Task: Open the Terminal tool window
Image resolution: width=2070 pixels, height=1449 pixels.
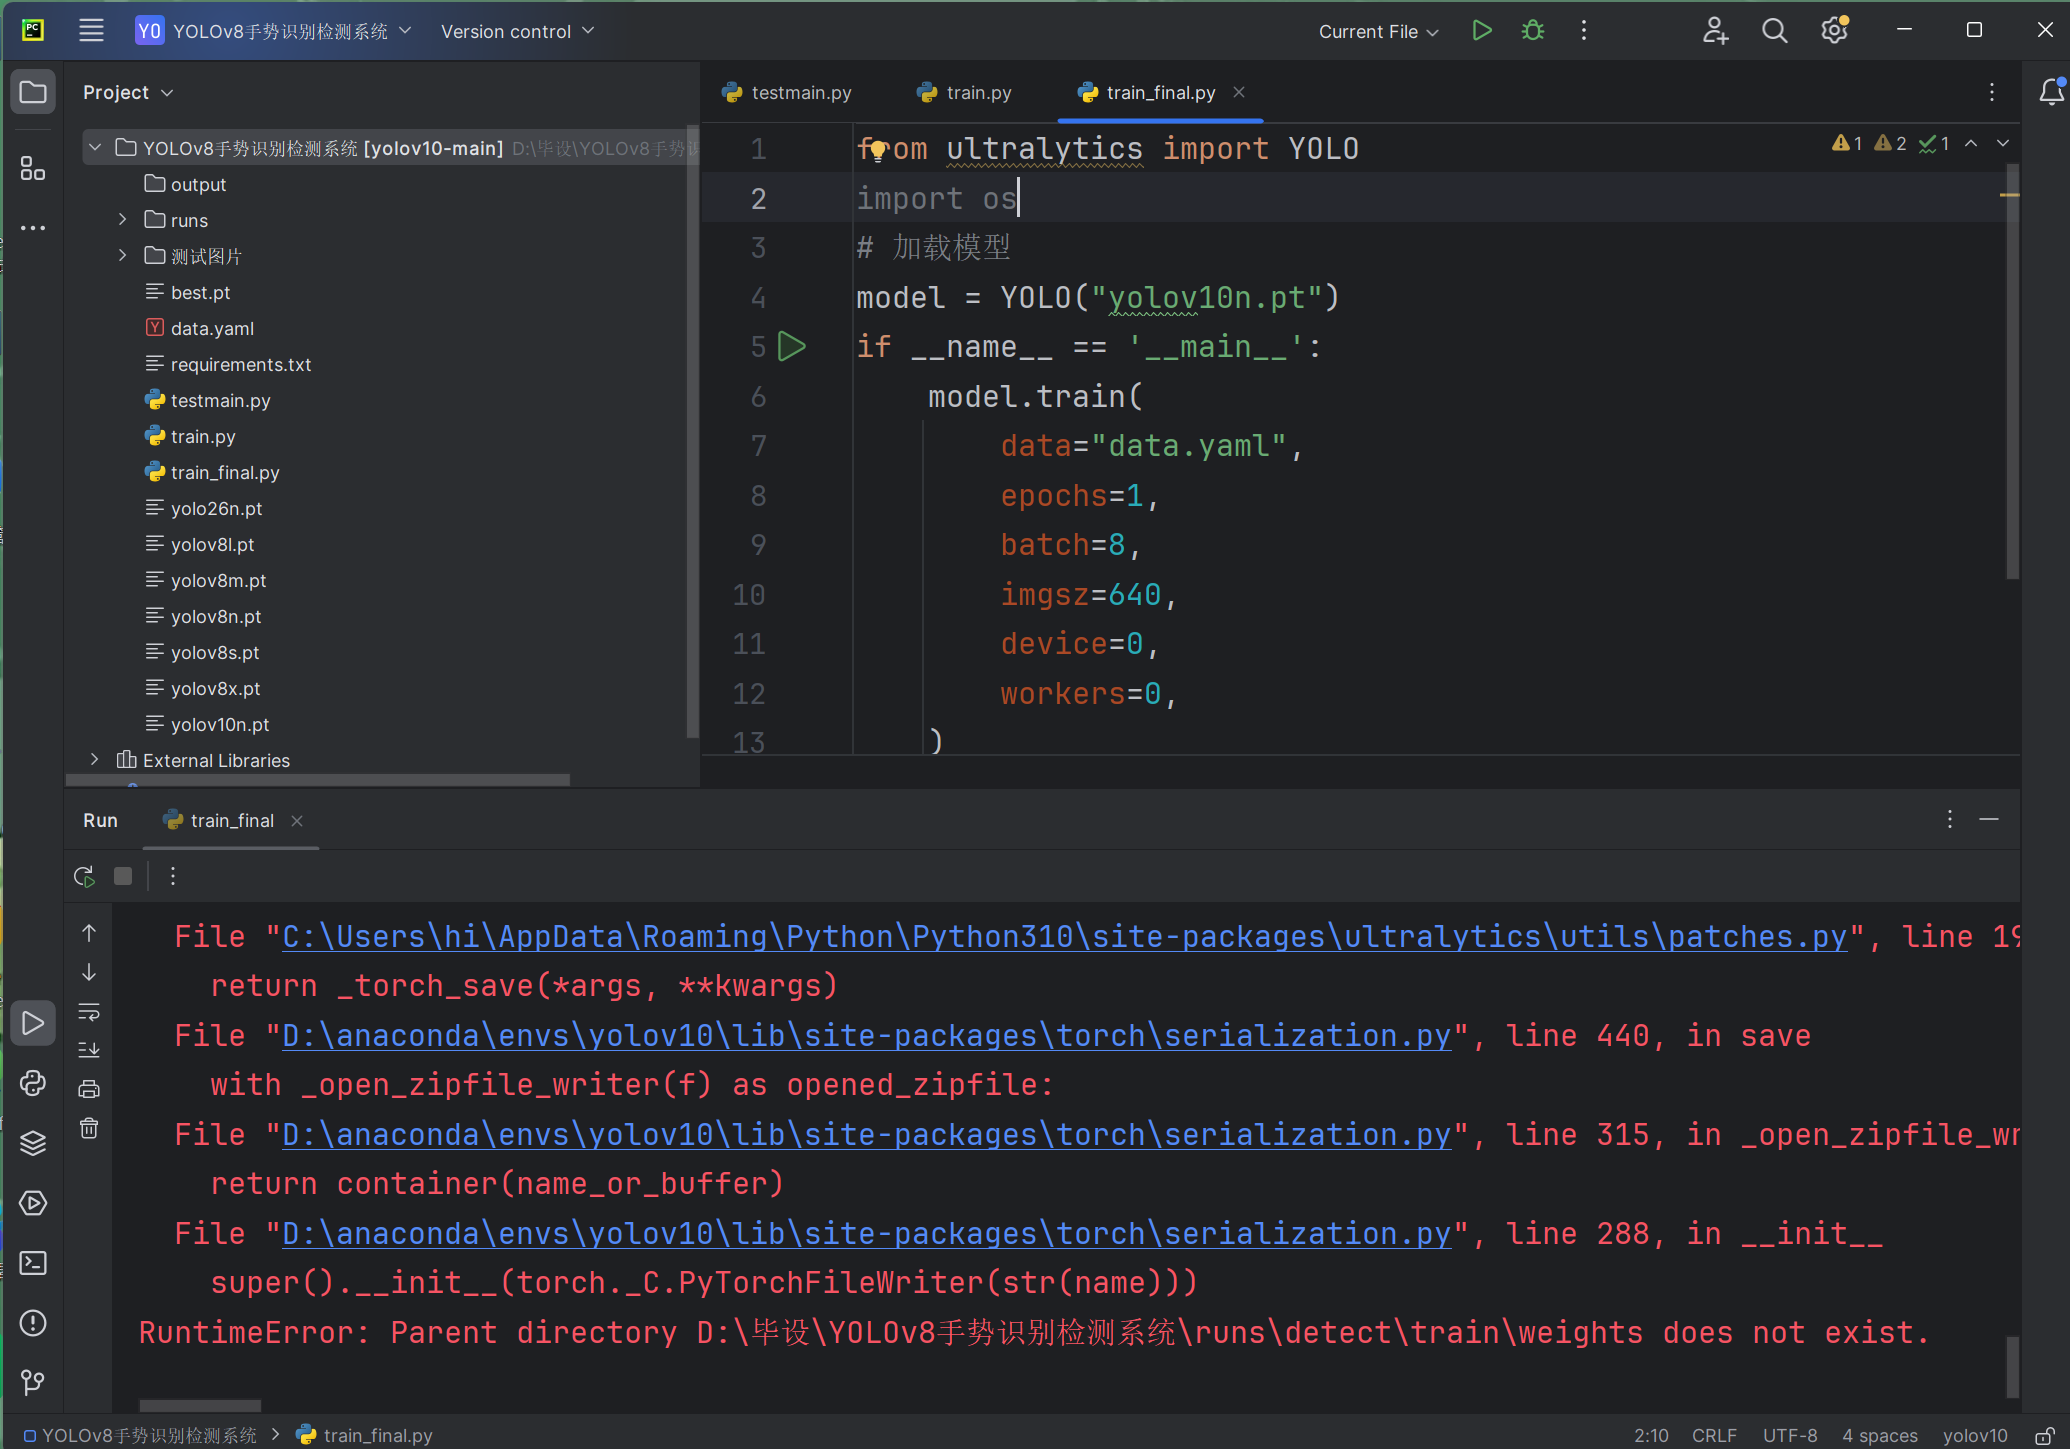Action: tap(33, 1263)
